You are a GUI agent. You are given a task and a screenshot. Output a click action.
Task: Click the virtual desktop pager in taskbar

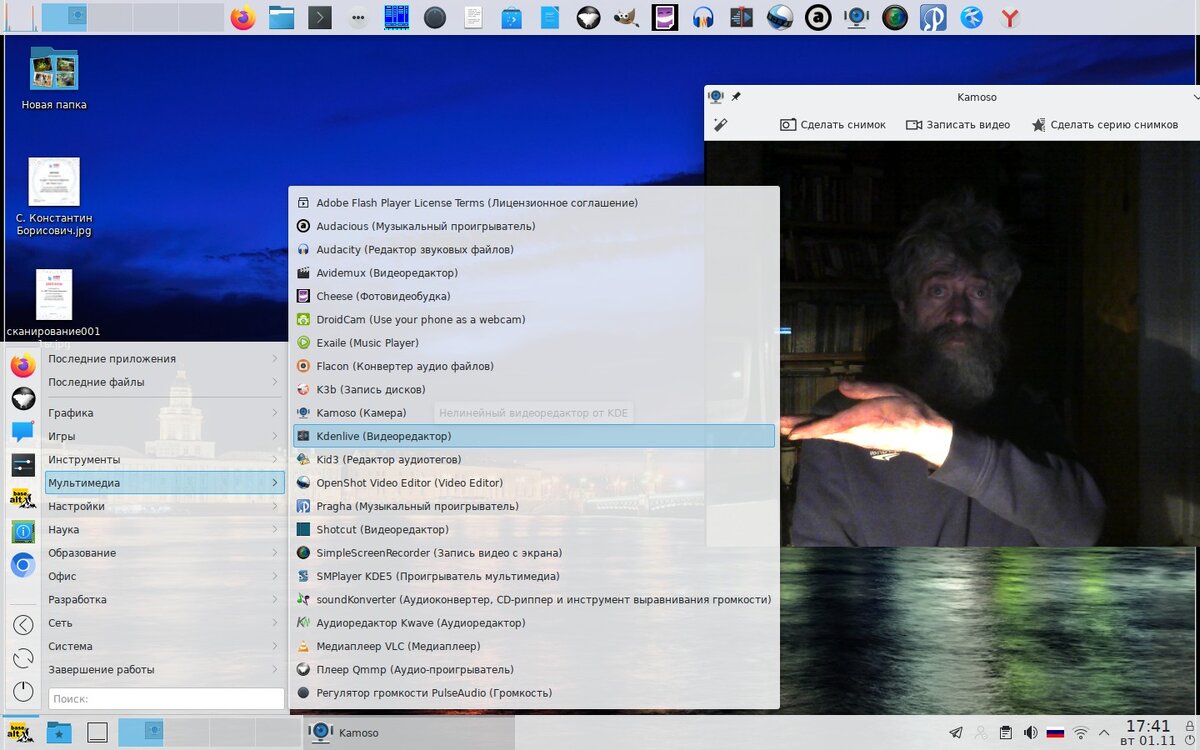click(208, 732)
